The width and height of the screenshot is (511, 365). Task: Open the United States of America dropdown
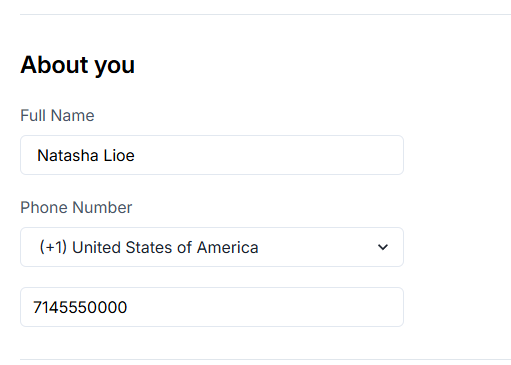pos(212,247)
